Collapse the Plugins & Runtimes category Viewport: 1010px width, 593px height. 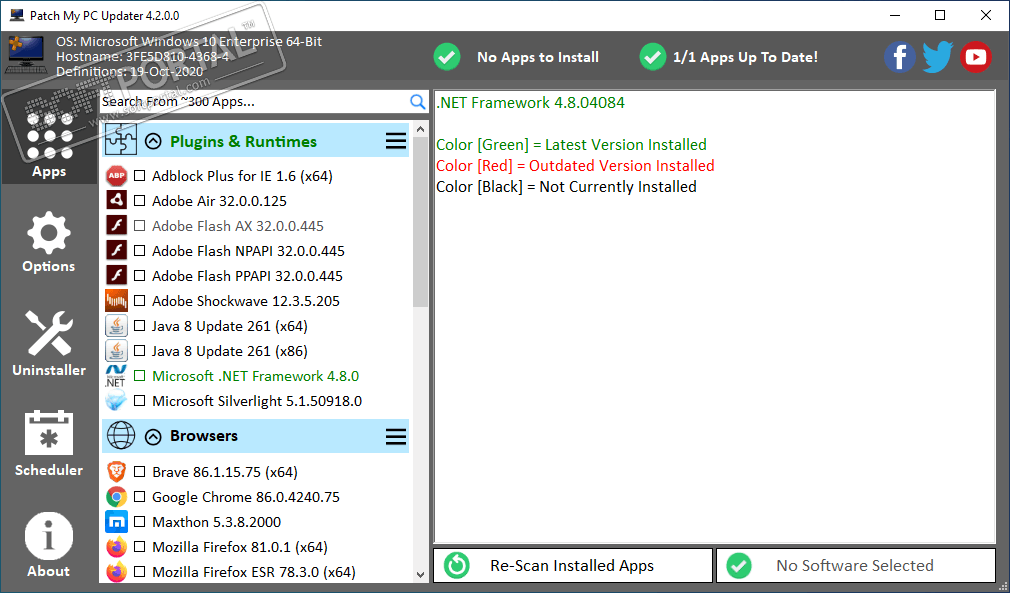click(153, 141)
